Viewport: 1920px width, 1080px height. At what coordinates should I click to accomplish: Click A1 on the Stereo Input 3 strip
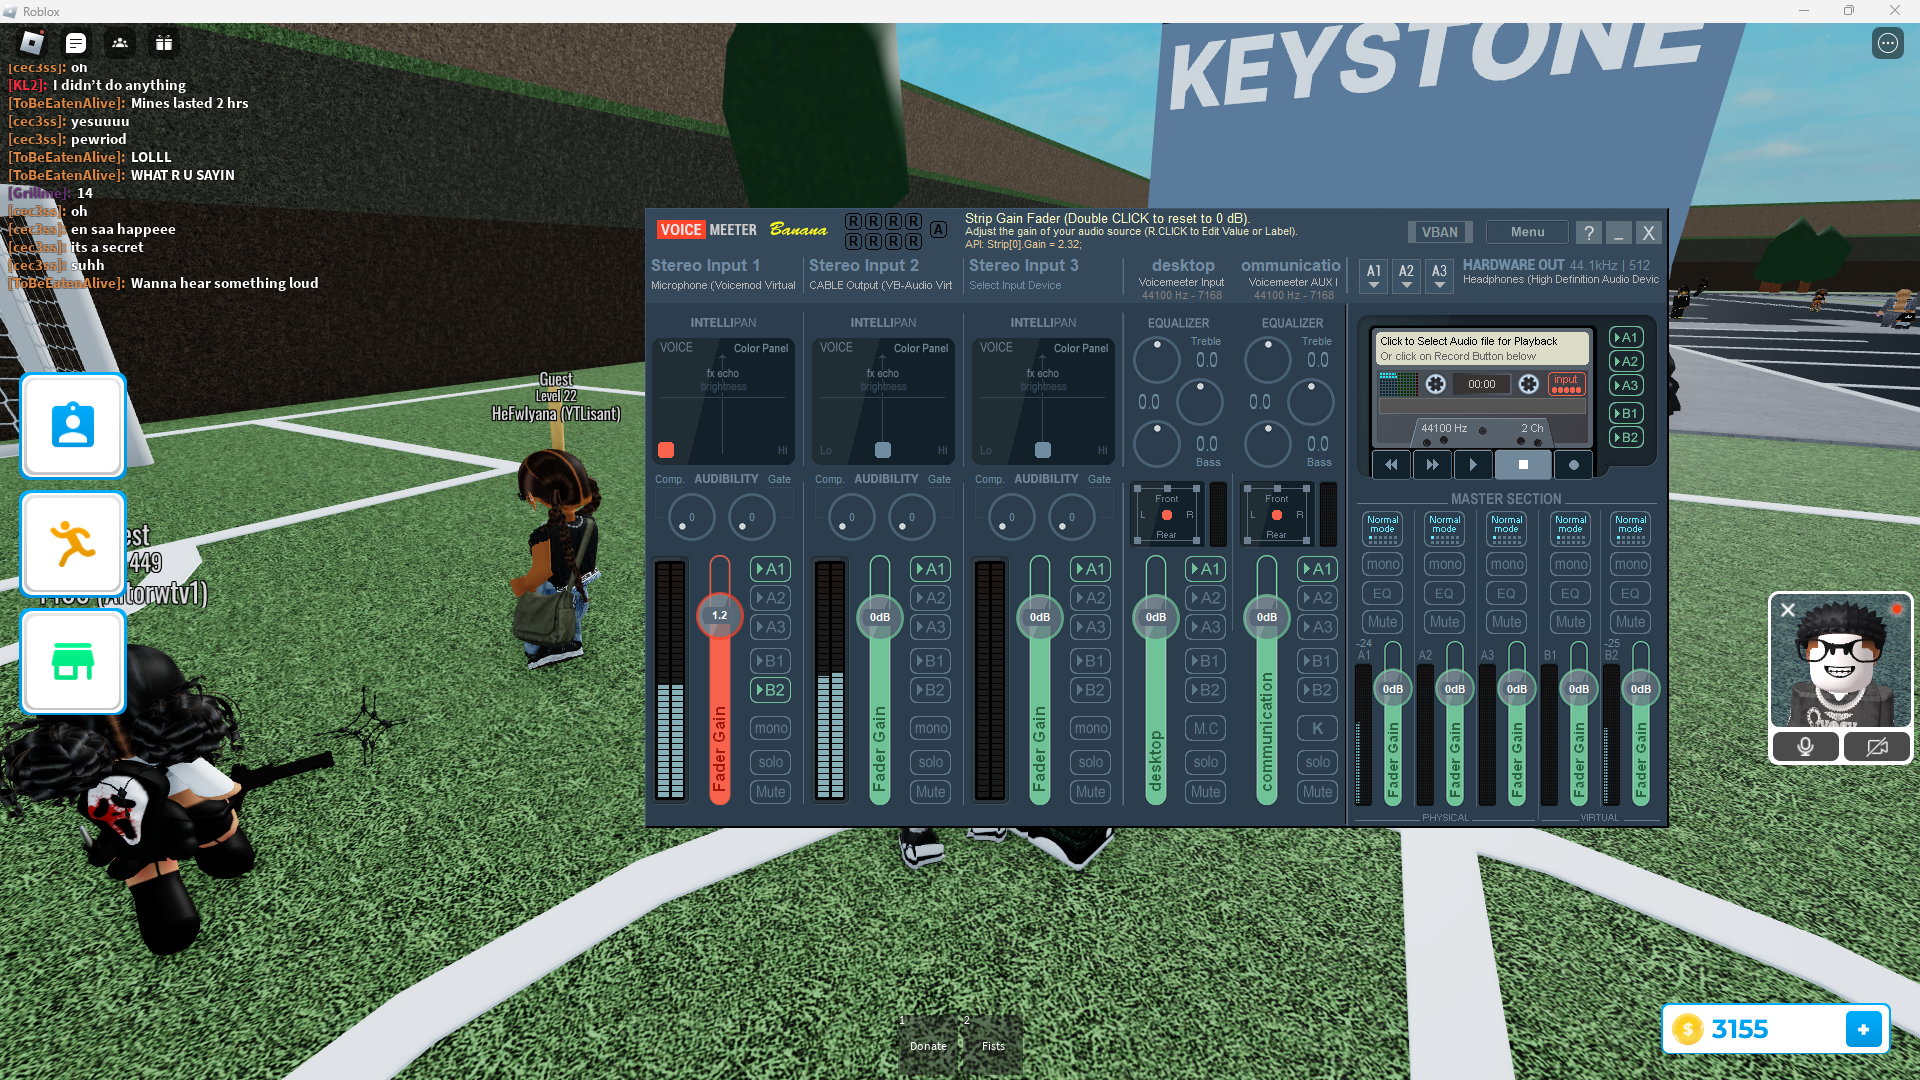point(1090,569)
